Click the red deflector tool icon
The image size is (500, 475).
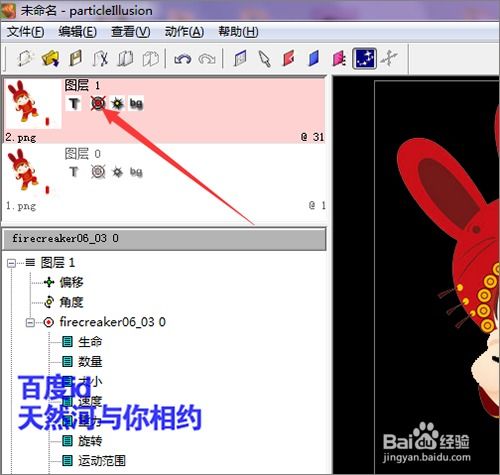pyautogui.click(x=289, y=59)
